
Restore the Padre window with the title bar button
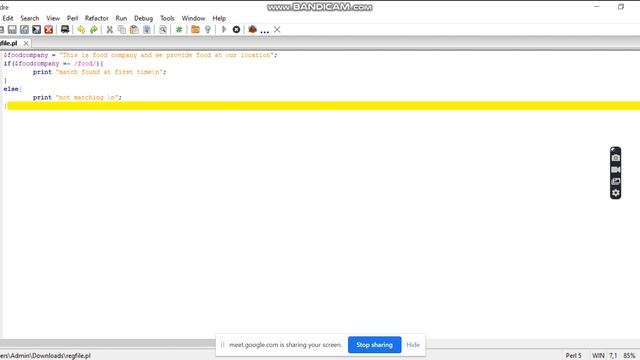(621, 7)
